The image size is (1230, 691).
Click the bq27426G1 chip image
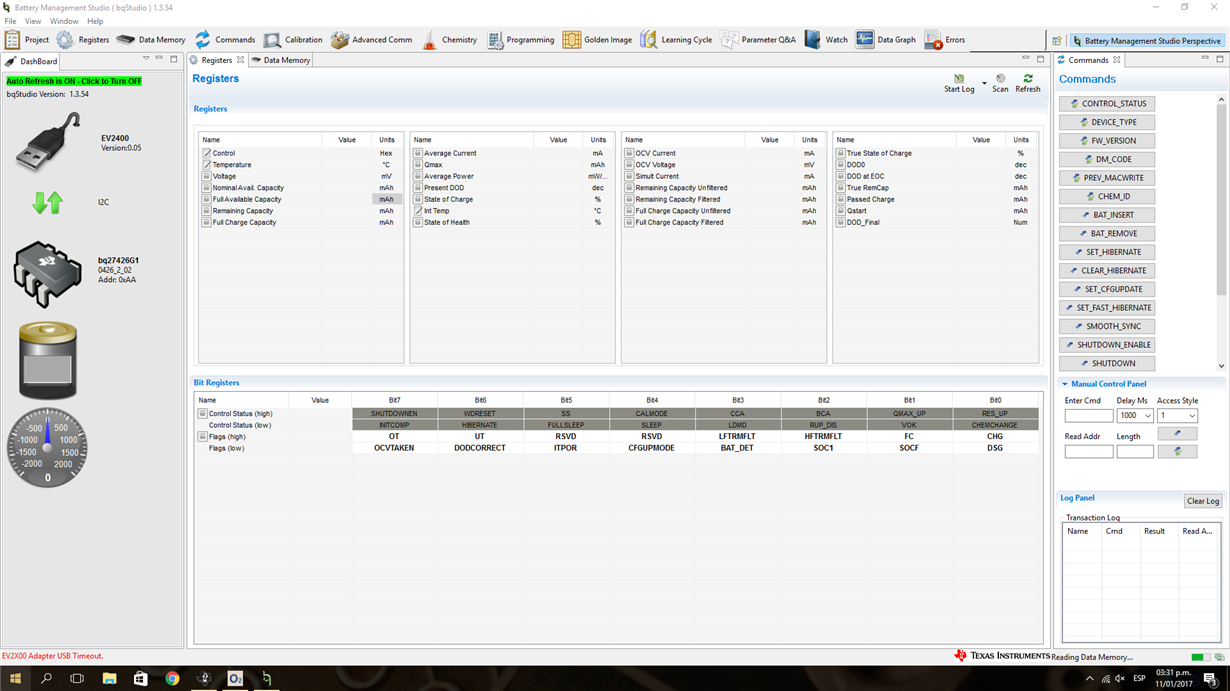(48, 273)
